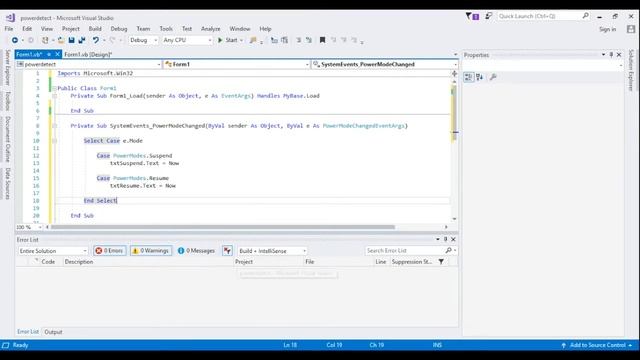The image size is (640, 360).
Task: Open the Debug configuration dropdown
Action: coord(143,40)
